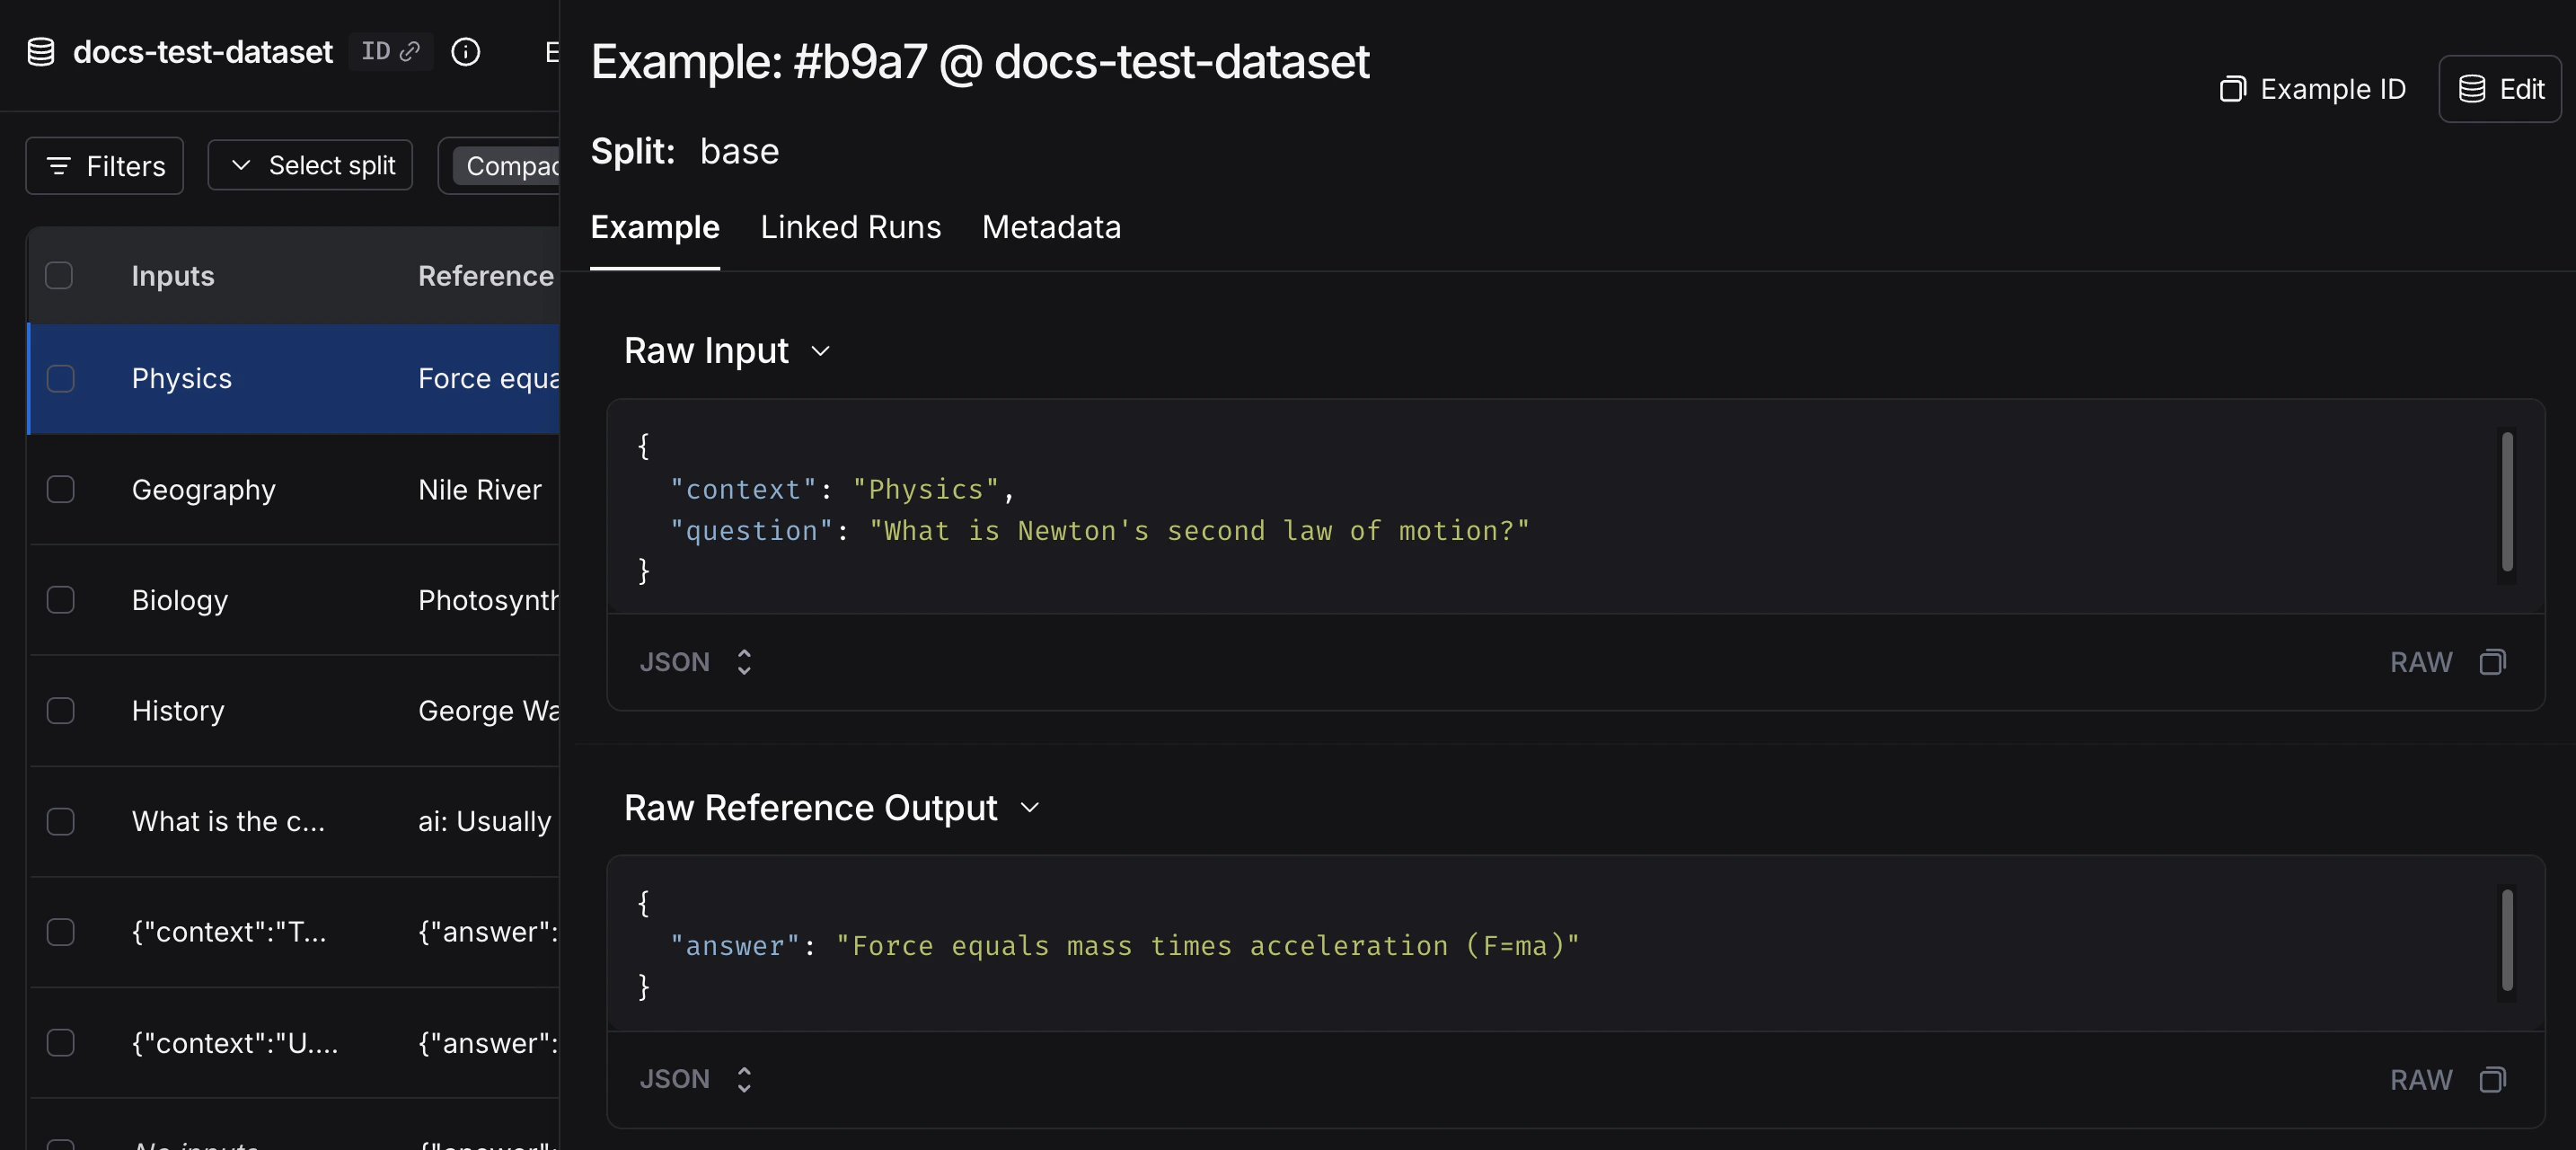Click the Edit button
2576x1150 pixels.
tap(2500, 88)
